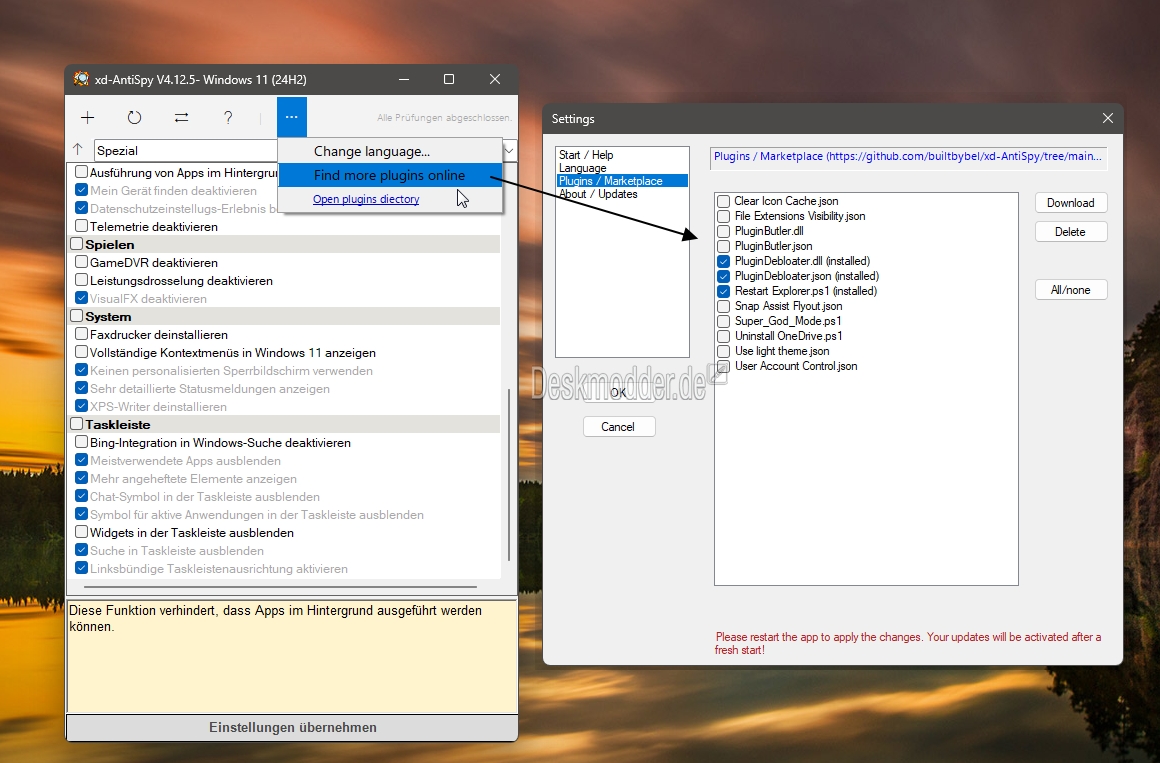Viewport: 1160px width, 763px height.
Task: Uncheck Suche in Taskleiste ausblenden
Action: point(81,550)
